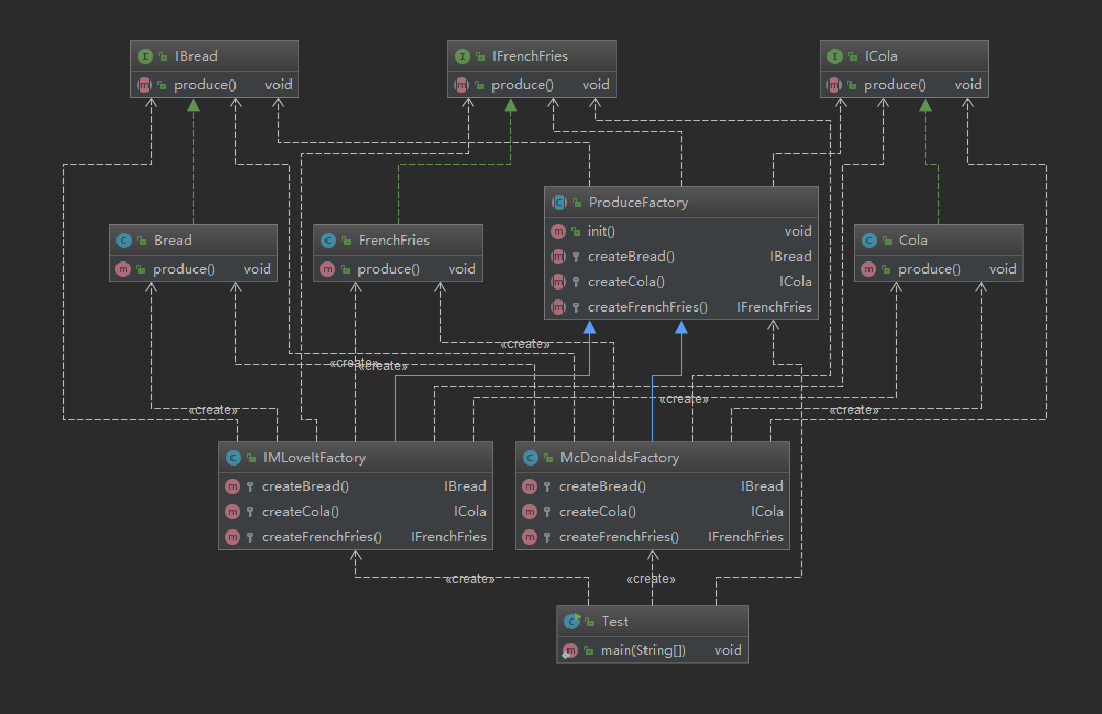Click «create» label near Cola dependency line

click(x=854, y=410)
